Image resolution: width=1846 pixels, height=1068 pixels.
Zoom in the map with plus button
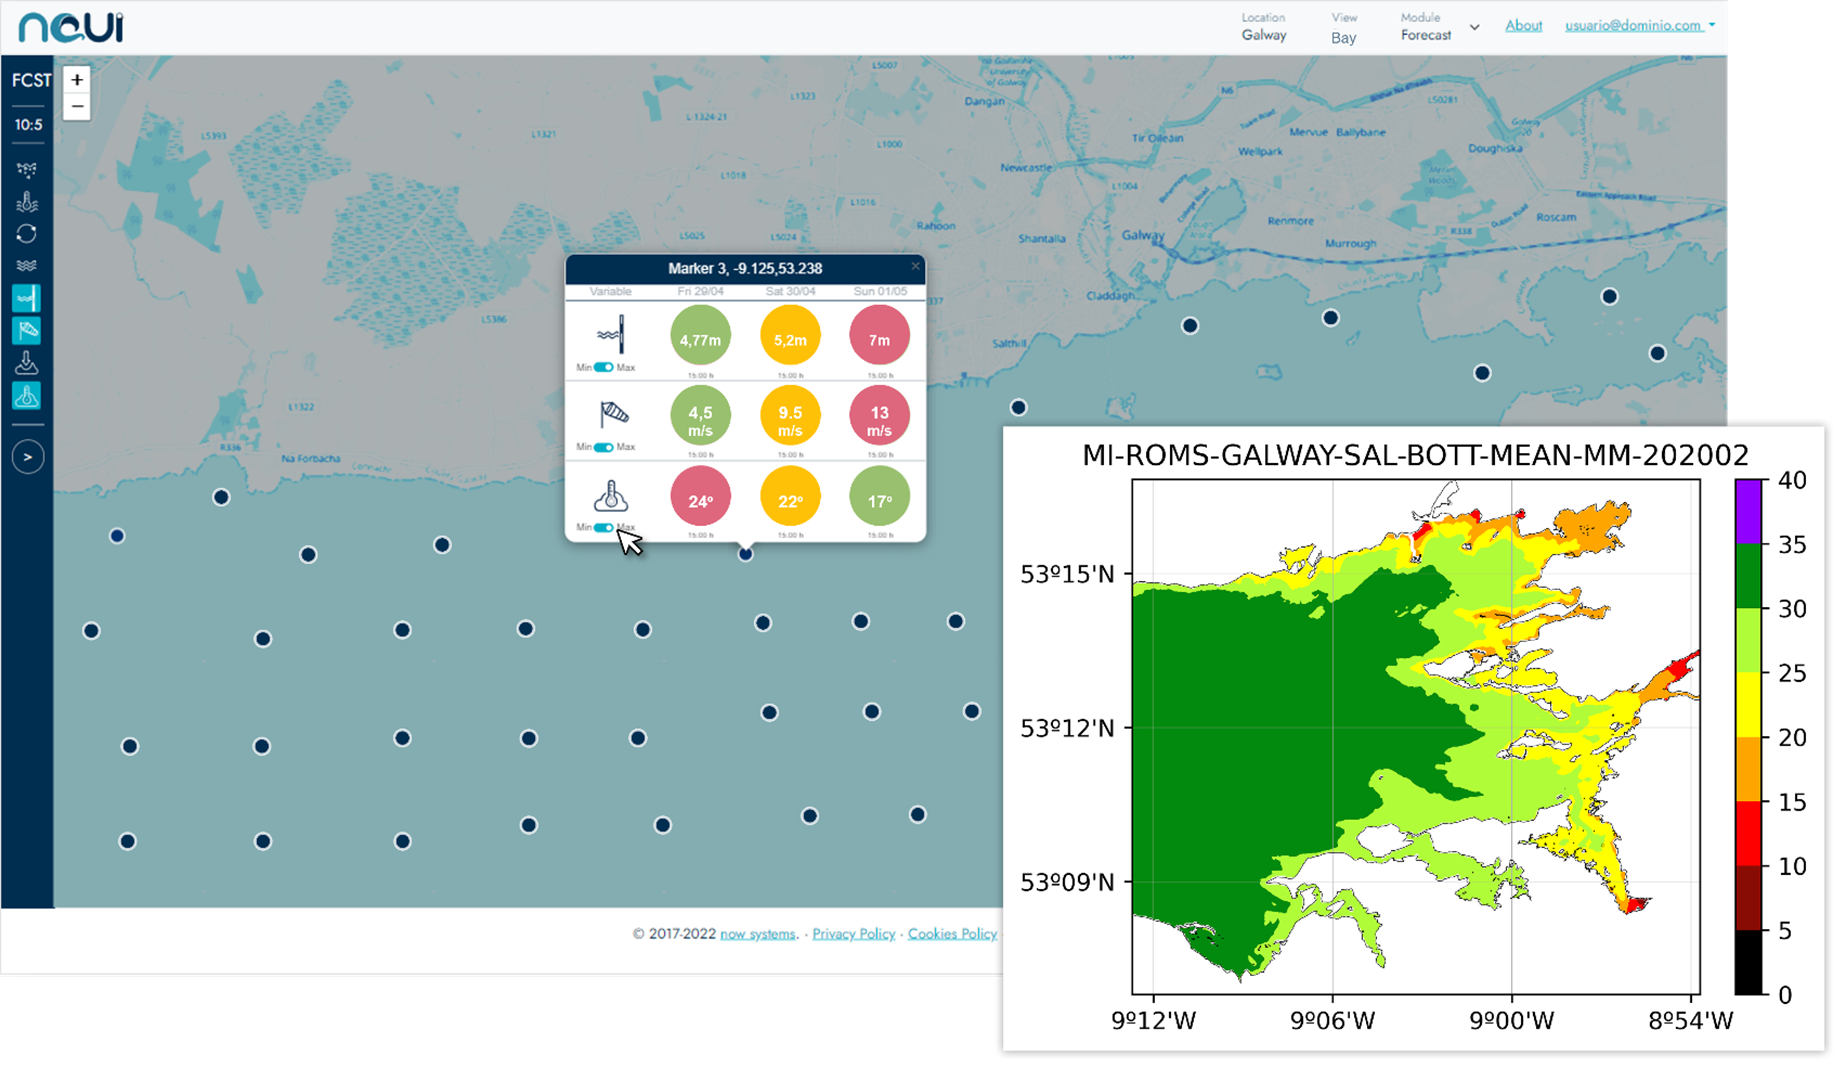pyautogui.click(x=77, y=80)
